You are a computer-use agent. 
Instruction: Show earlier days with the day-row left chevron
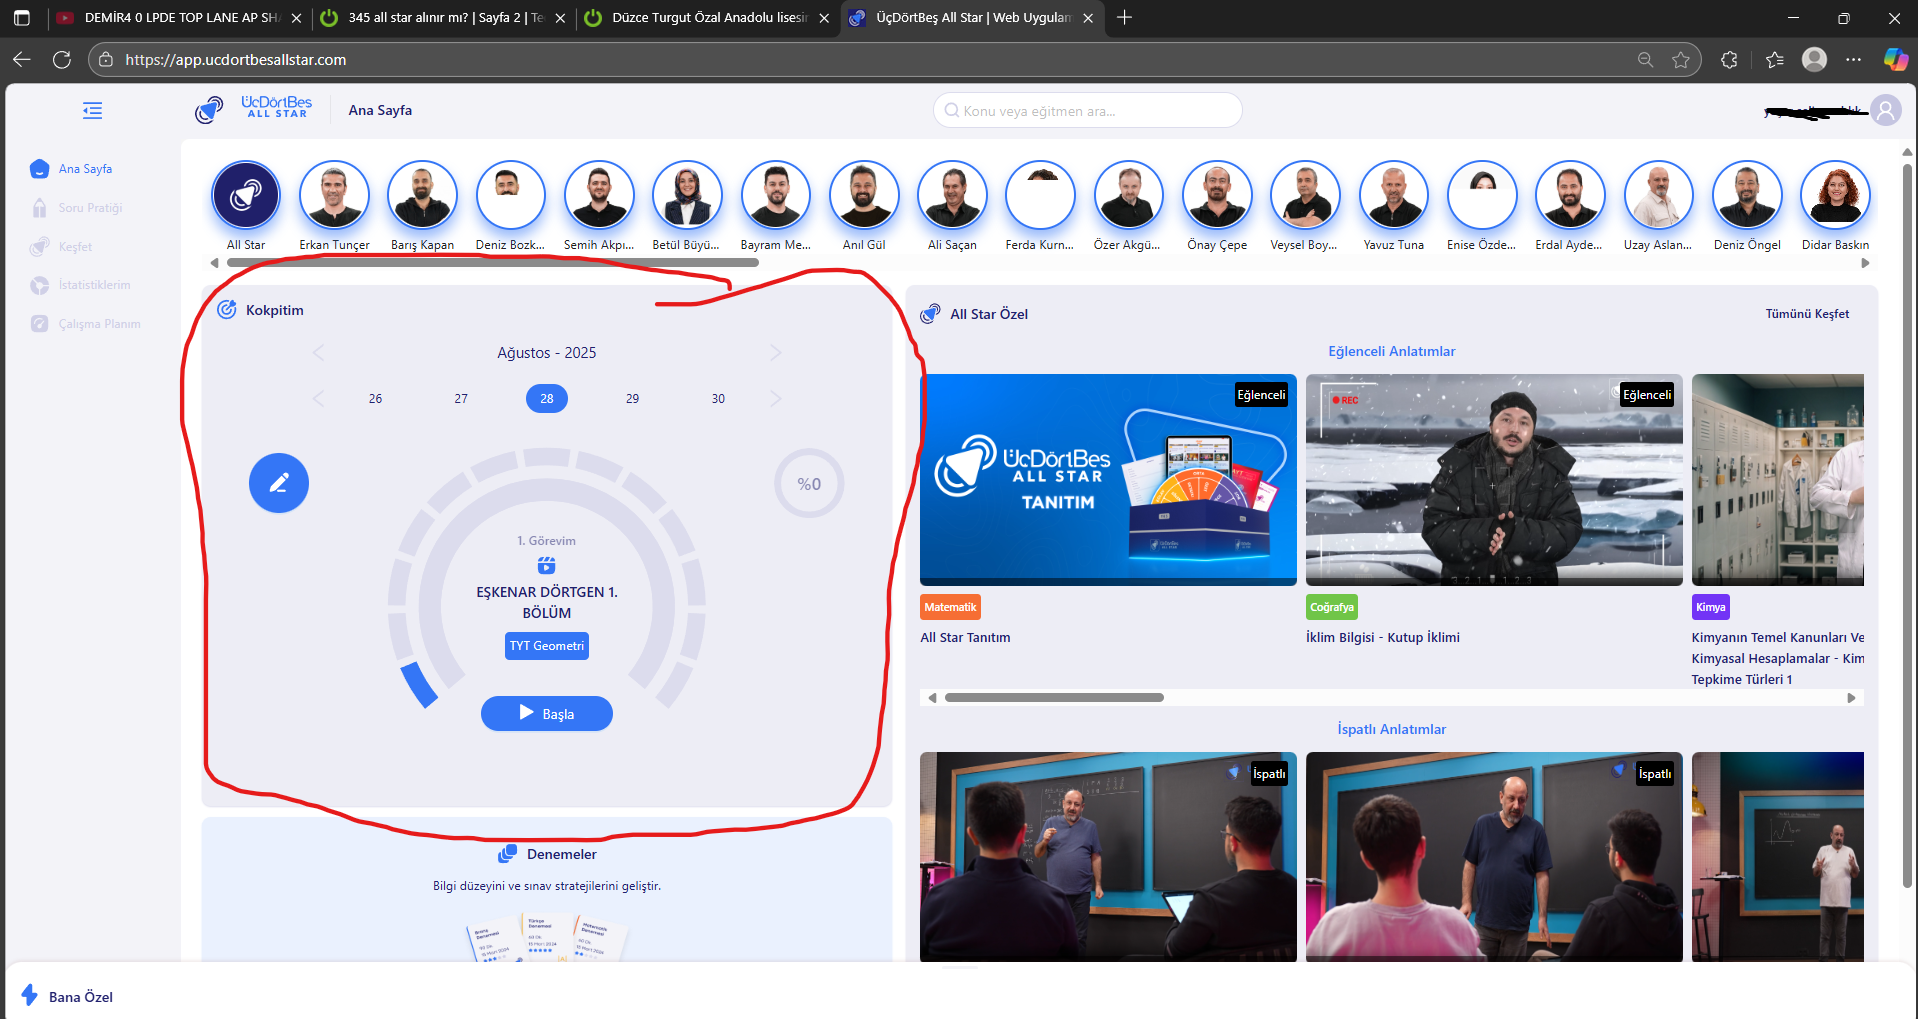click(x=318, y=399)
